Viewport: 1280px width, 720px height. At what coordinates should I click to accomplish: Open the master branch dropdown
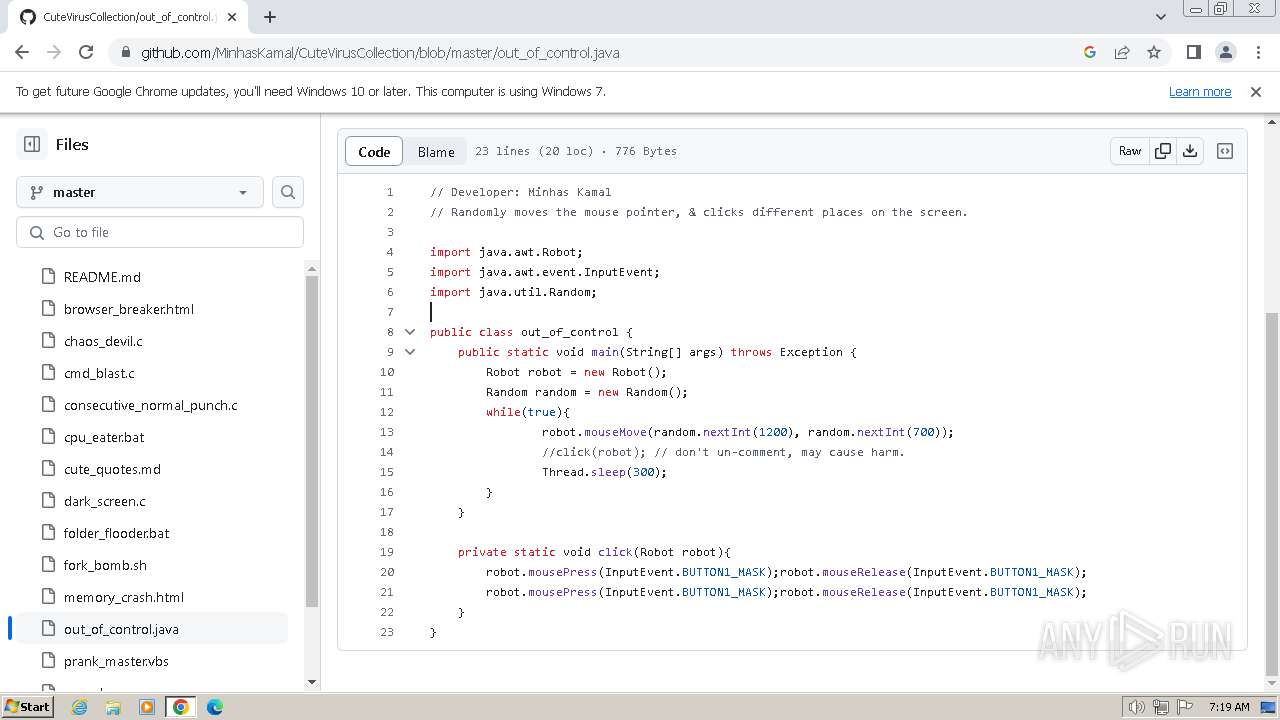tap(140, 192)
